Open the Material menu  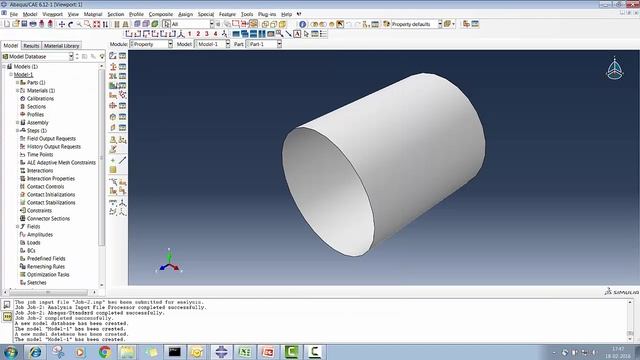(93, 14)
